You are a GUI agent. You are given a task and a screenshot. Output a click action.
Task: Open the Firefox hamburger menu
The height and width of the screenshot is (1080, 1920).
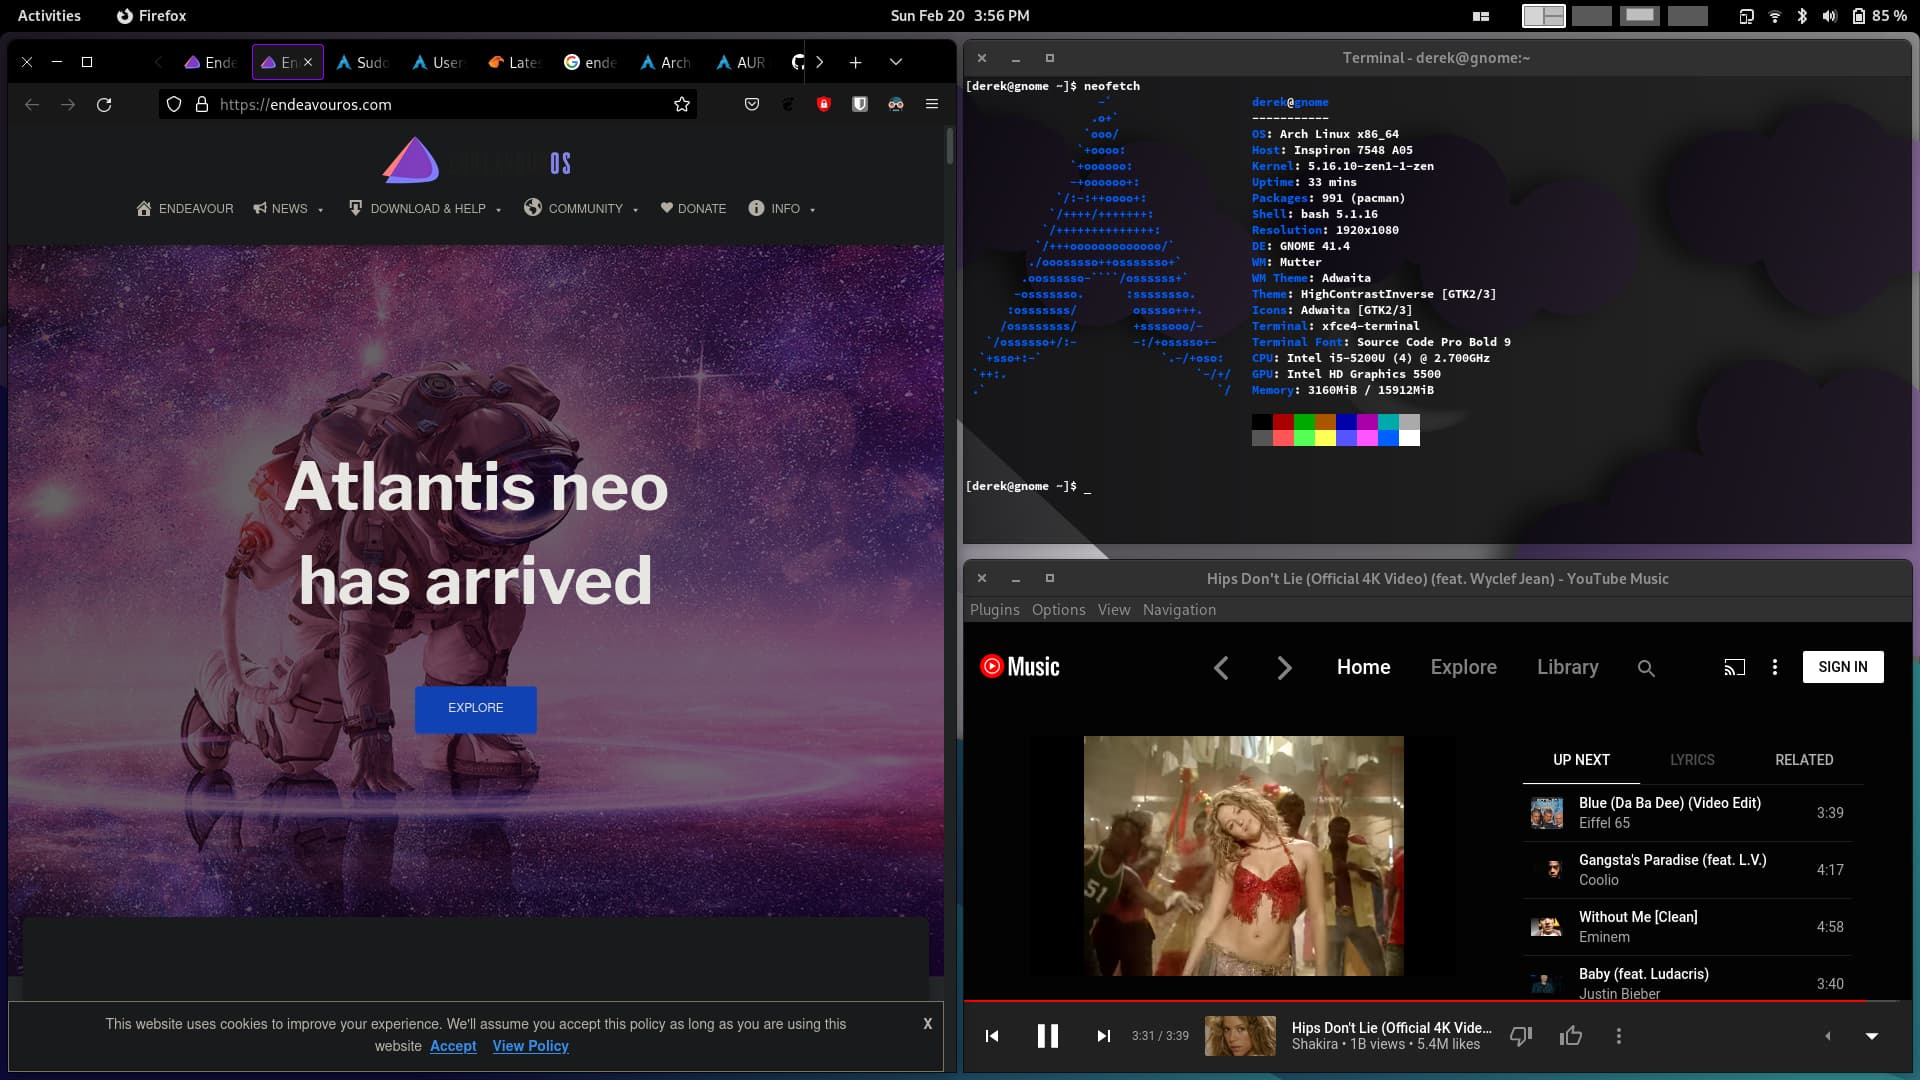[x=932, y=104]
